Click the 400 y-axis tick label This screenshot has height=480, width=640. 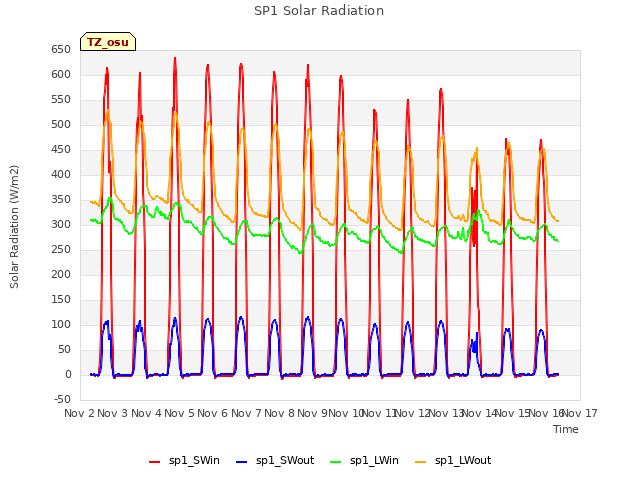coord(61,175)
